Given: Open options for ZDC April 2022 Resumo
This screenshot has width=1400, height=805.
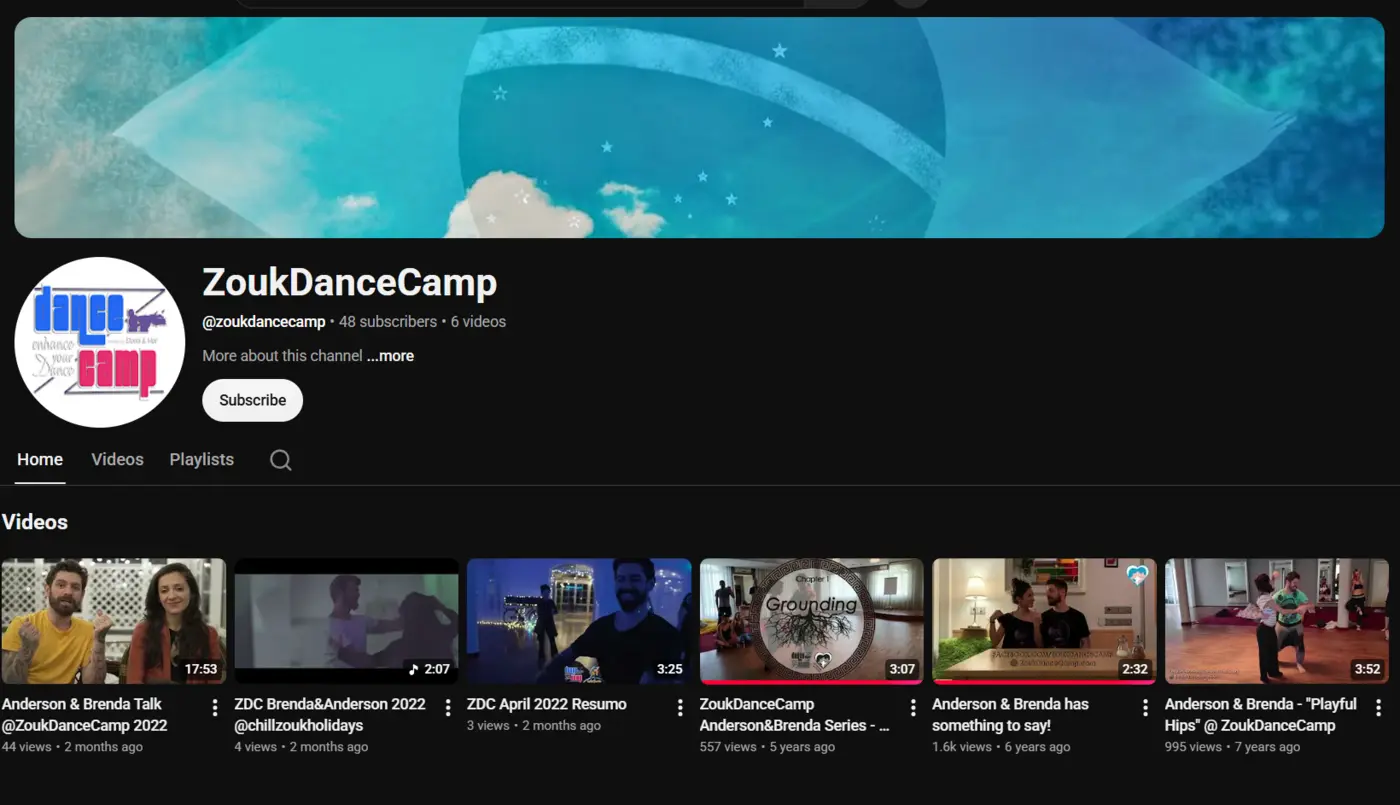Looking at the screenshot, I should [x=680, y=708].
